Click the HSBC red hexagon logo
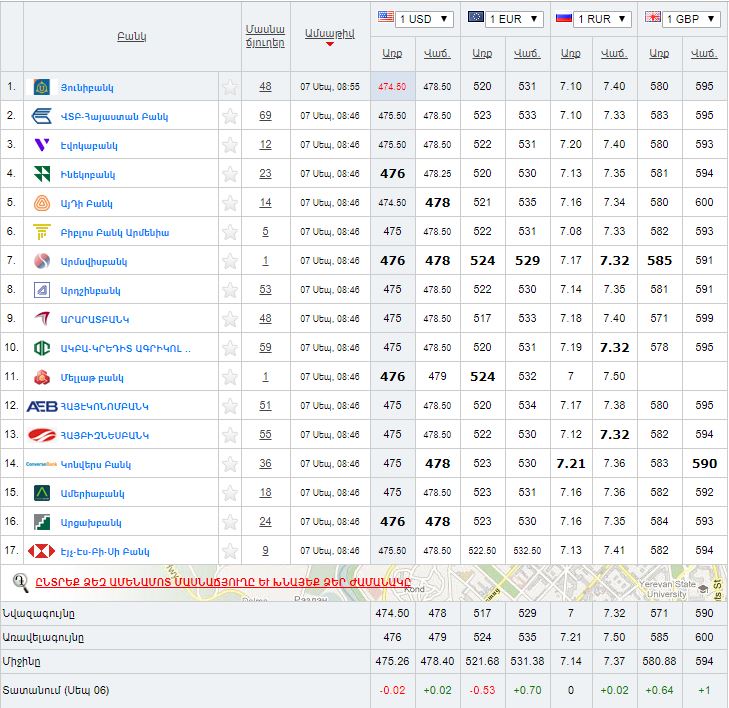Viewport: 729px width, 708px height. tap(42, 551)
